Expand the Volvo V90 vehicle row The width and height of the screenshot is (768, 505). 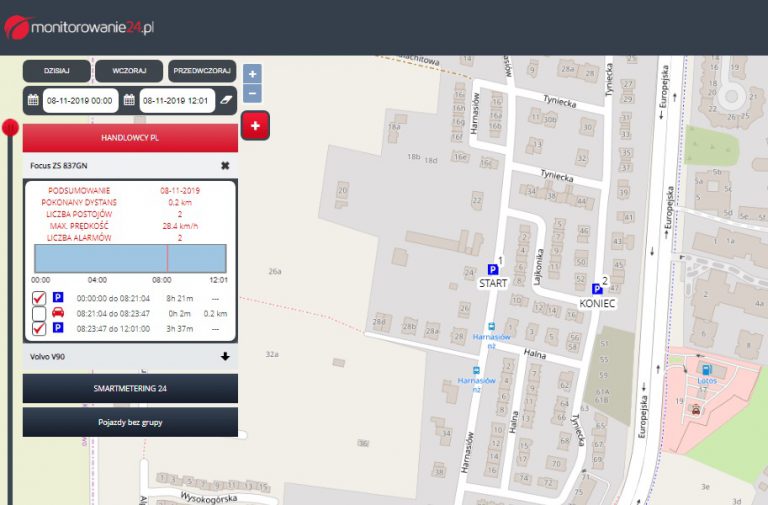[225, 357]
